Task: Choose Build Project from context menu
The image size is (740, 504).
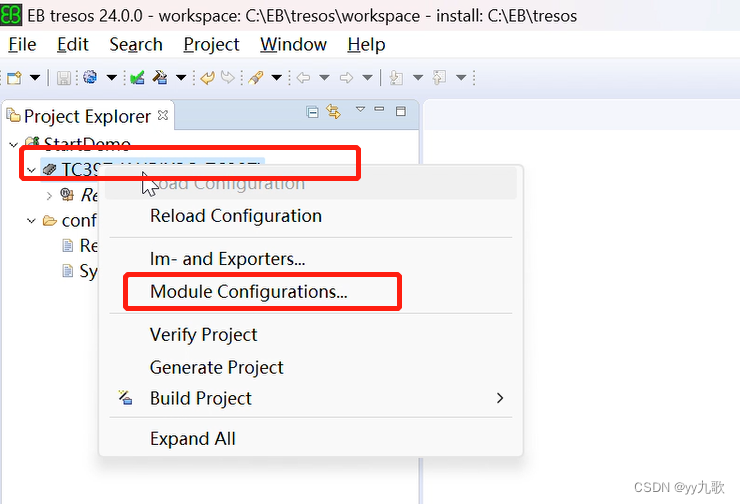Action: pyautogui.click(x=311, y=399)
